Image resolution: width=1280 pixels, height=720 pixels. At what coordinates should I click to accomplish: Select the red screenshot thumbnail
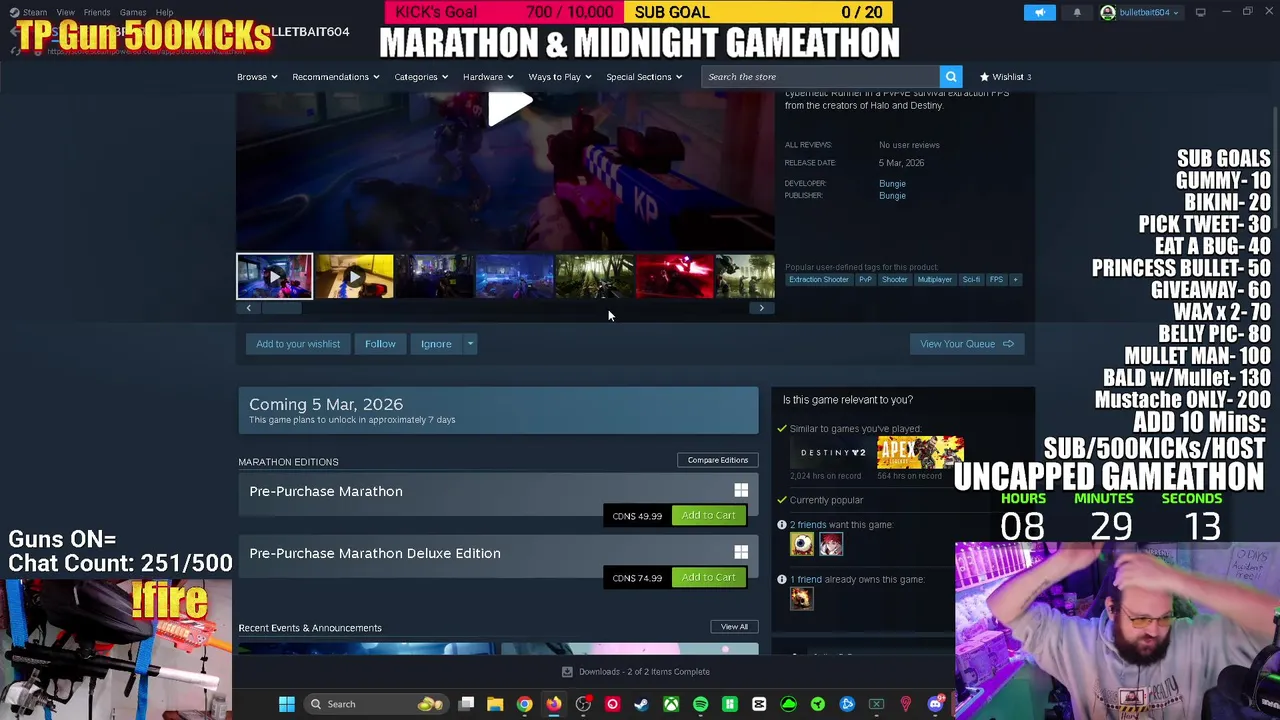pos(675,277)
